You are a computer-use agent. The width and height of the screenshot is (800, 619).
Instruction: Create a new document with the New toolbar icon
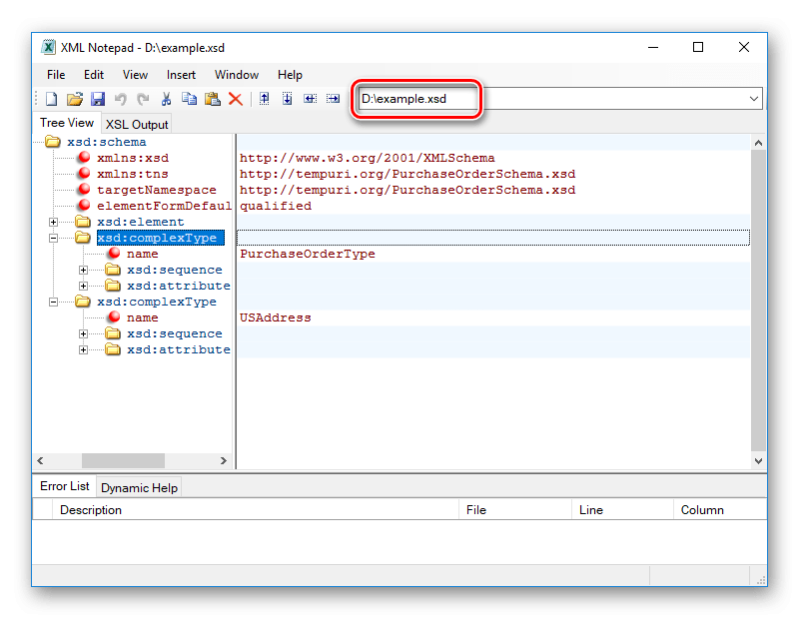[51, 98]
